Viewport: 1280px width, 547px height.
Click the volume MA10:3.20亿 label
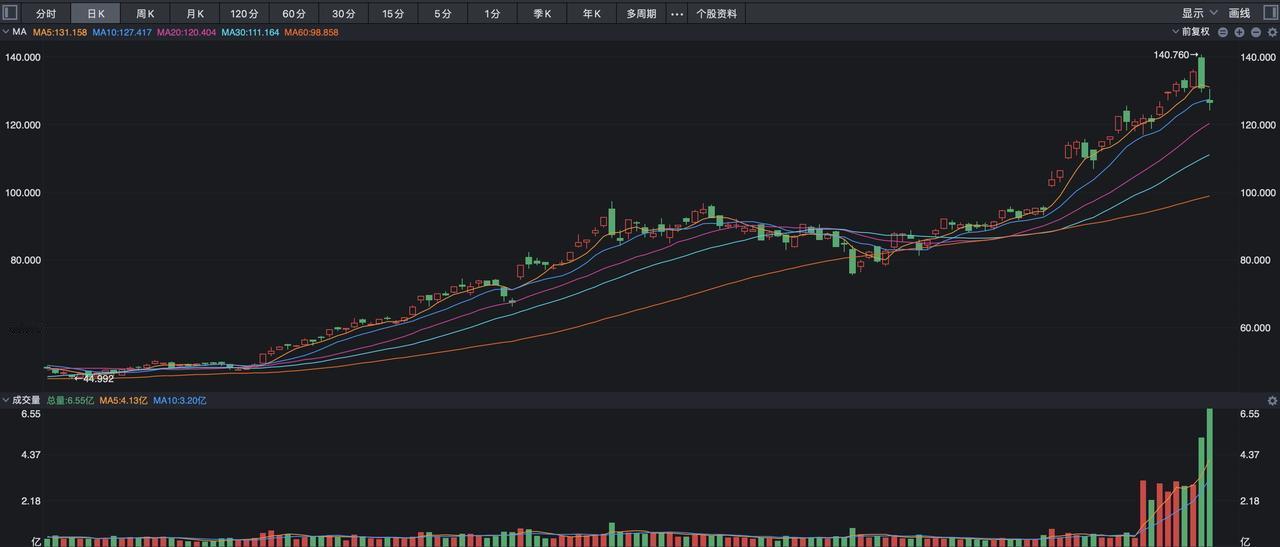pos(180,401)
